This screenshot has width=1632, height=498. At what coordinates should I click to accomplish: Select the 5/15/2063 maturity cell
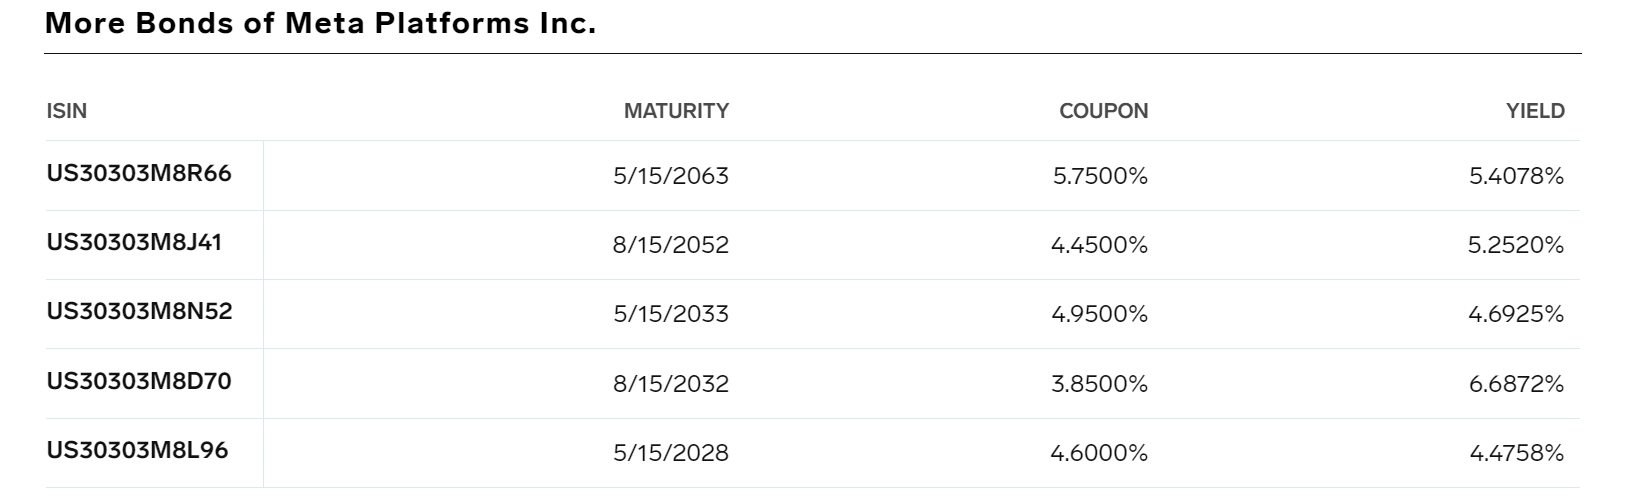(670, 176)
